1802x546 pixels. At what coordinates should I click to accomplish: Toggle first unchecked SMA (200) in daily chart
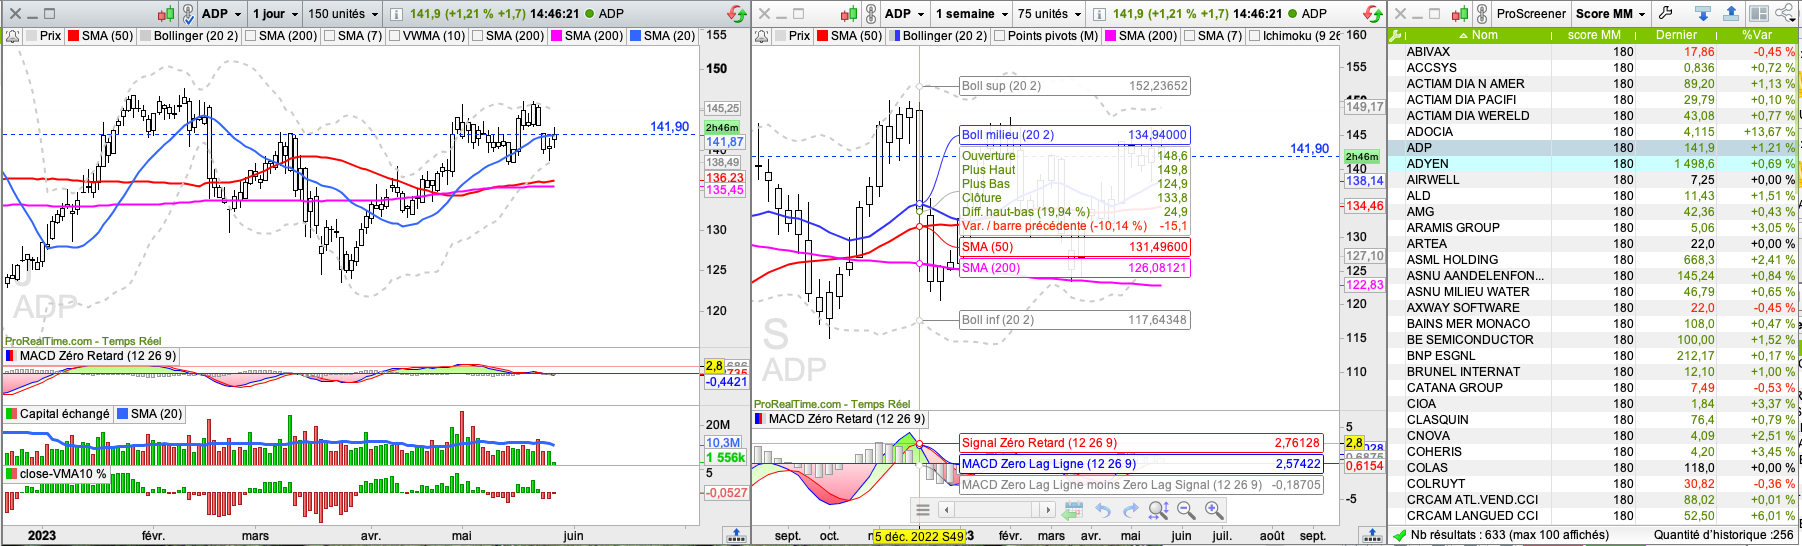pyautogui.click(x=250, y=36)
